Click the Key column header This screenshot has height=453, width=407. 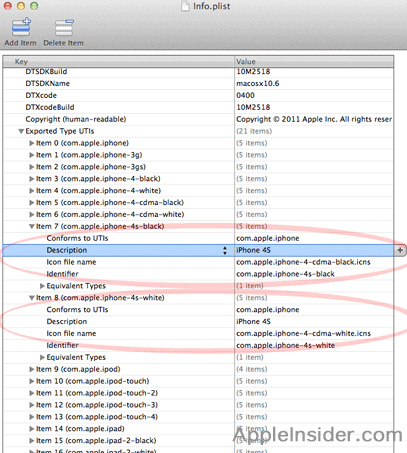click(118, 62)
